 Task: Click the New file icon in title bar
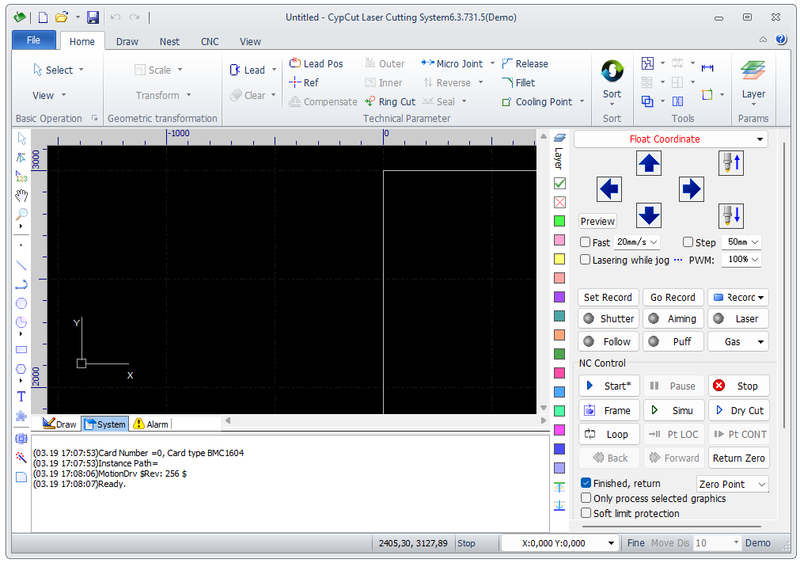(x=43, y=18)
